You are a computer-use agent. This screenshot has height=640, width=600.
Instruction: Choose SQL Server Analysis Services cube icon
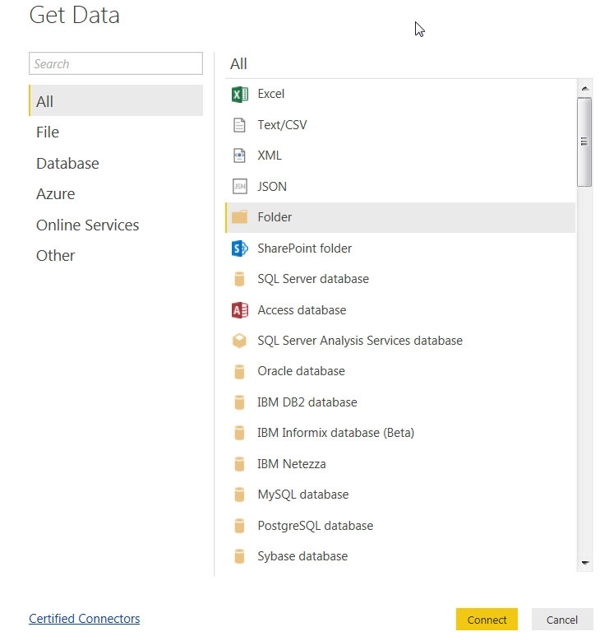(x=240, y=341)
